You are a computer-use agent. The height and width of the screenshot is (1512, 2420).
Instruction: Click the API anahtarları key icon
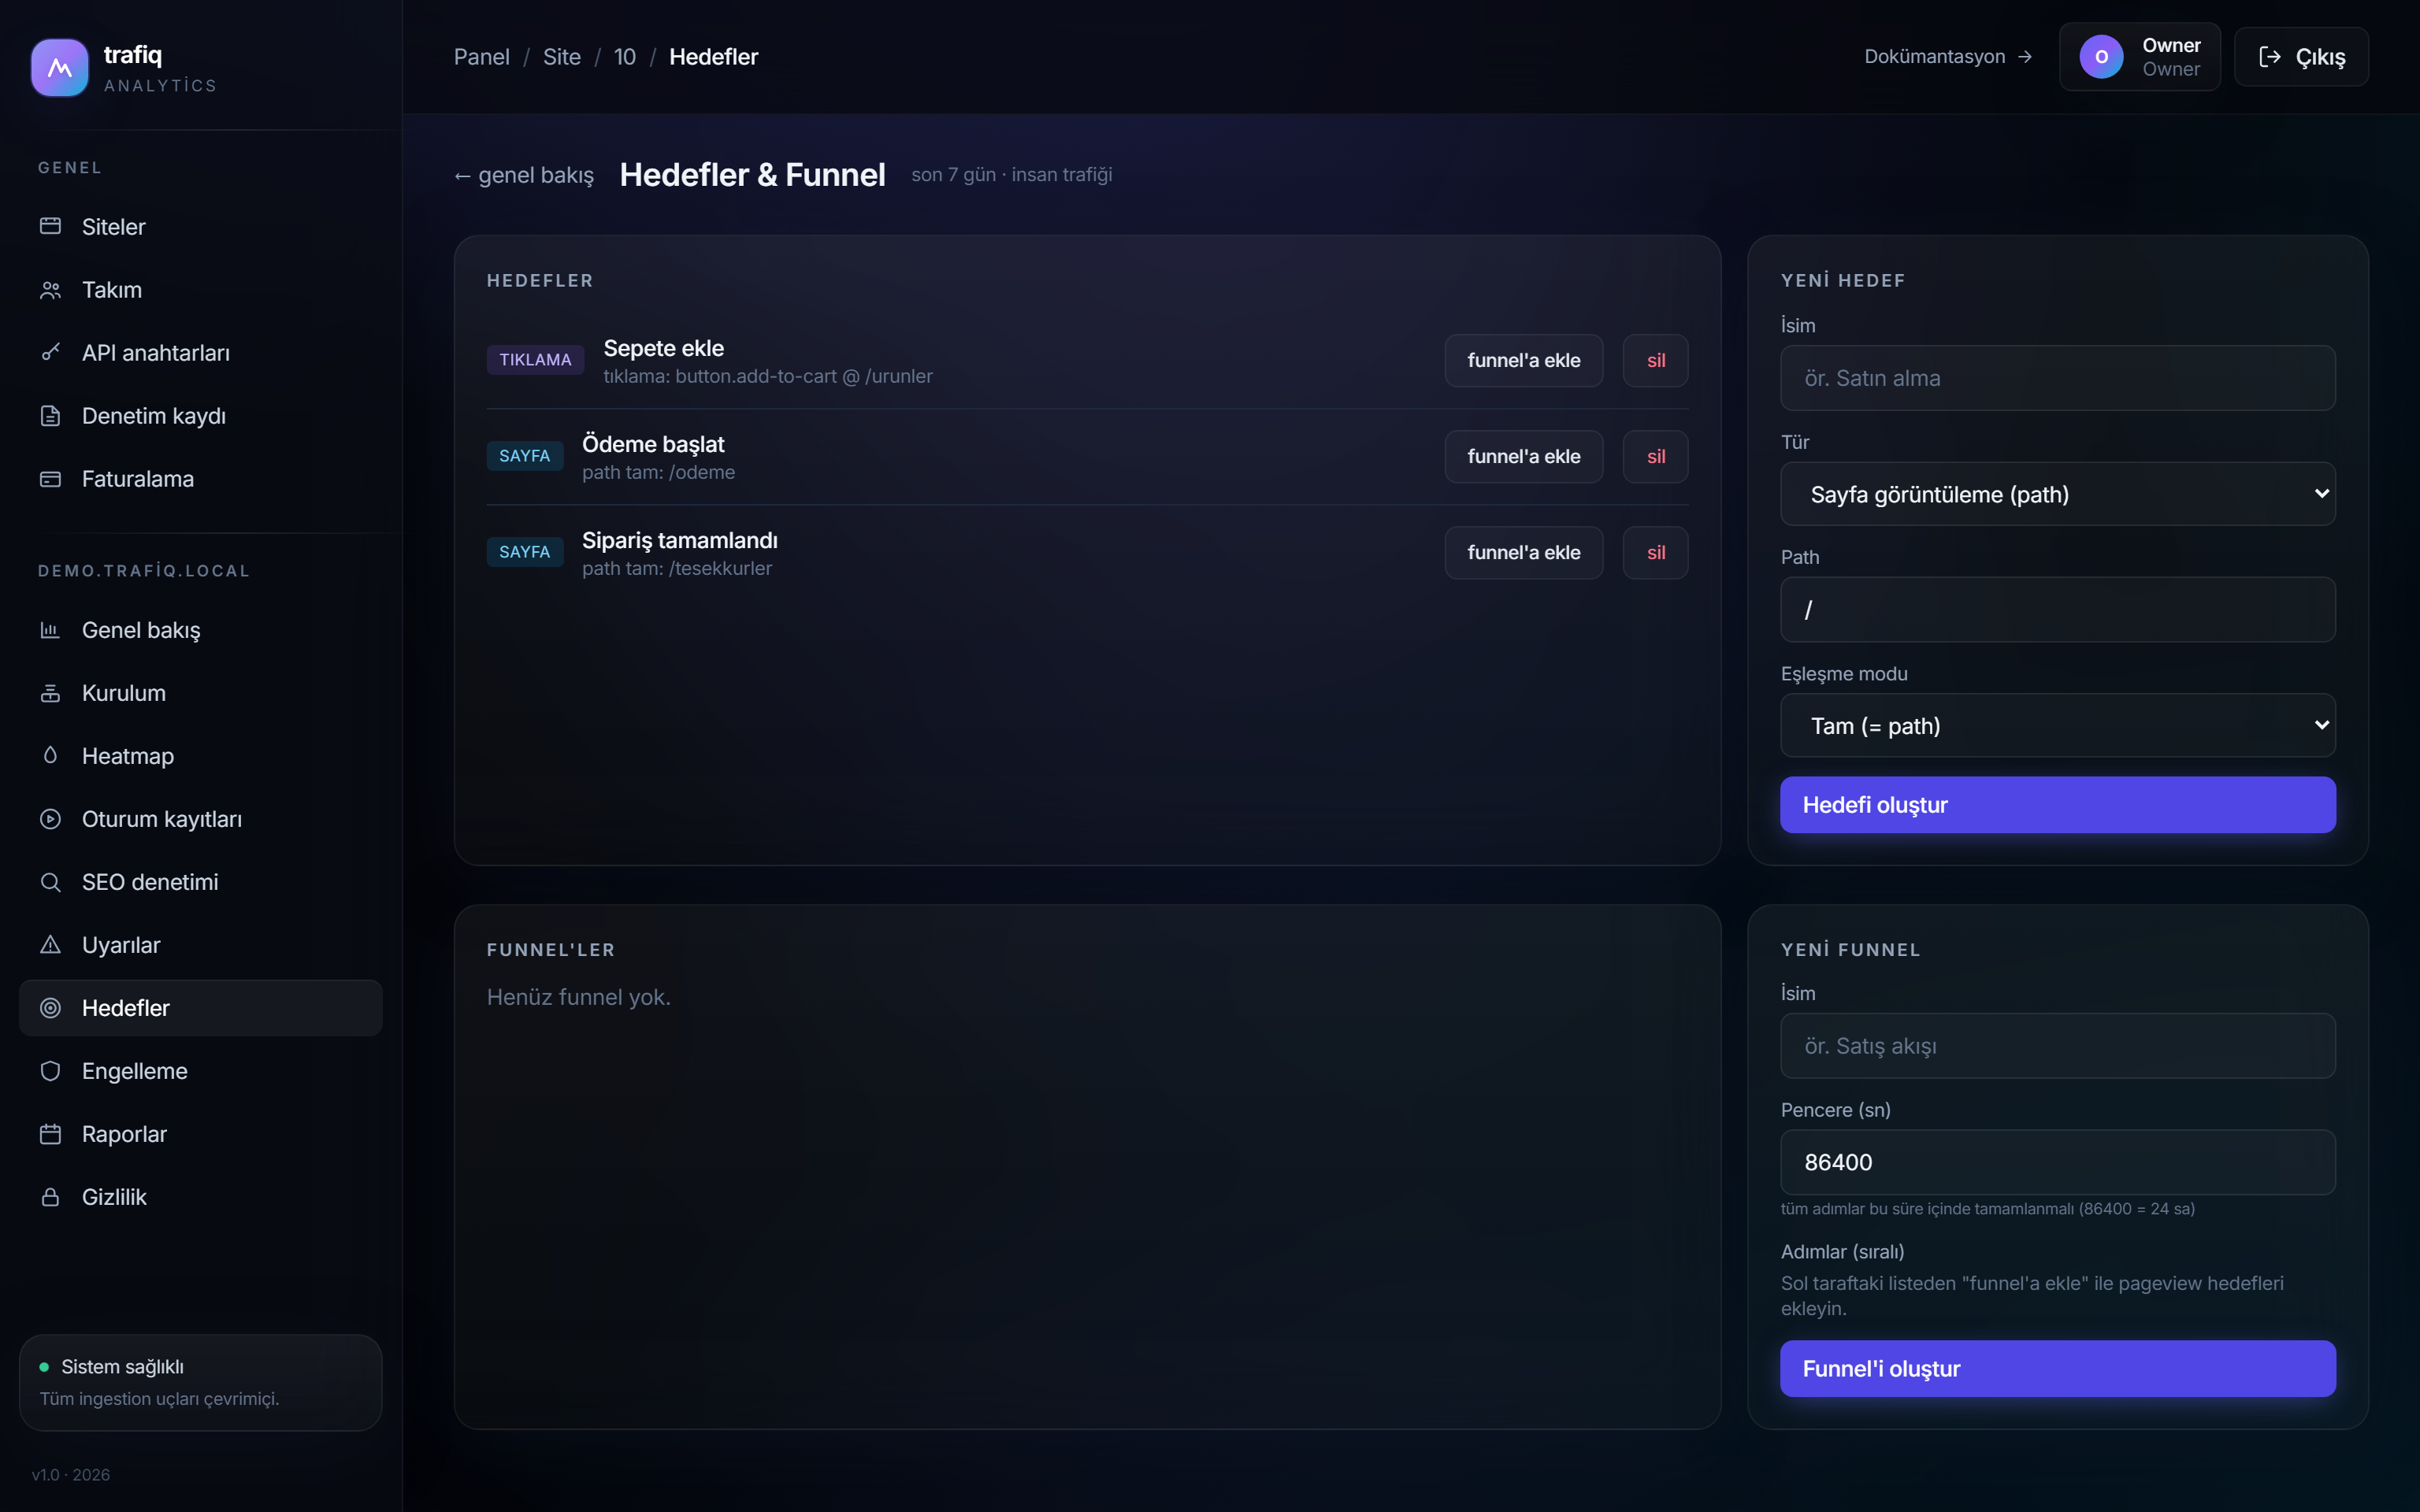(x=50, y=353)
